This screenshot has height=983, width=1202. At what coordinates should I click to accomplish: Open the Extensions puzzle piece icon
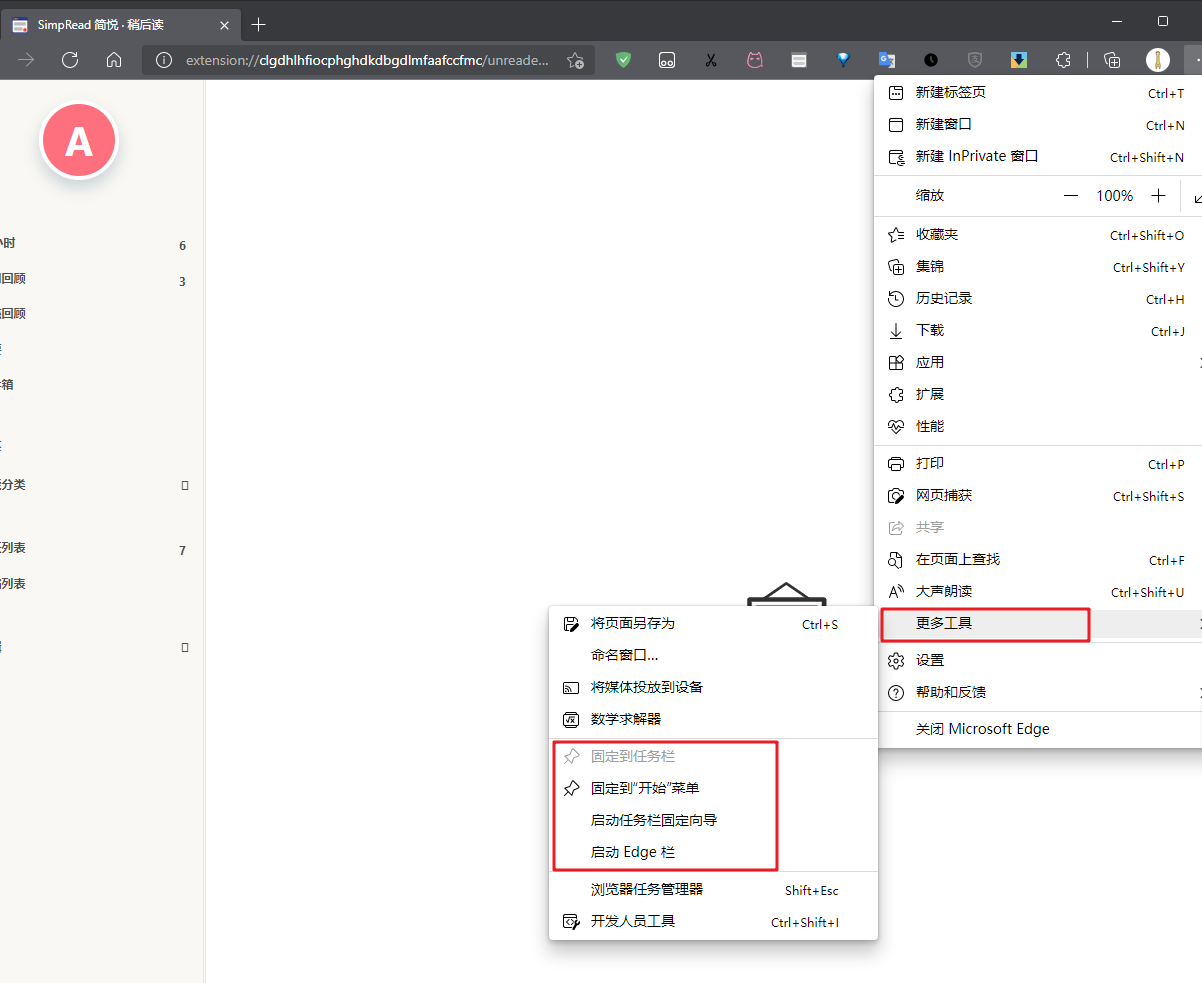tap(1063, 60)
